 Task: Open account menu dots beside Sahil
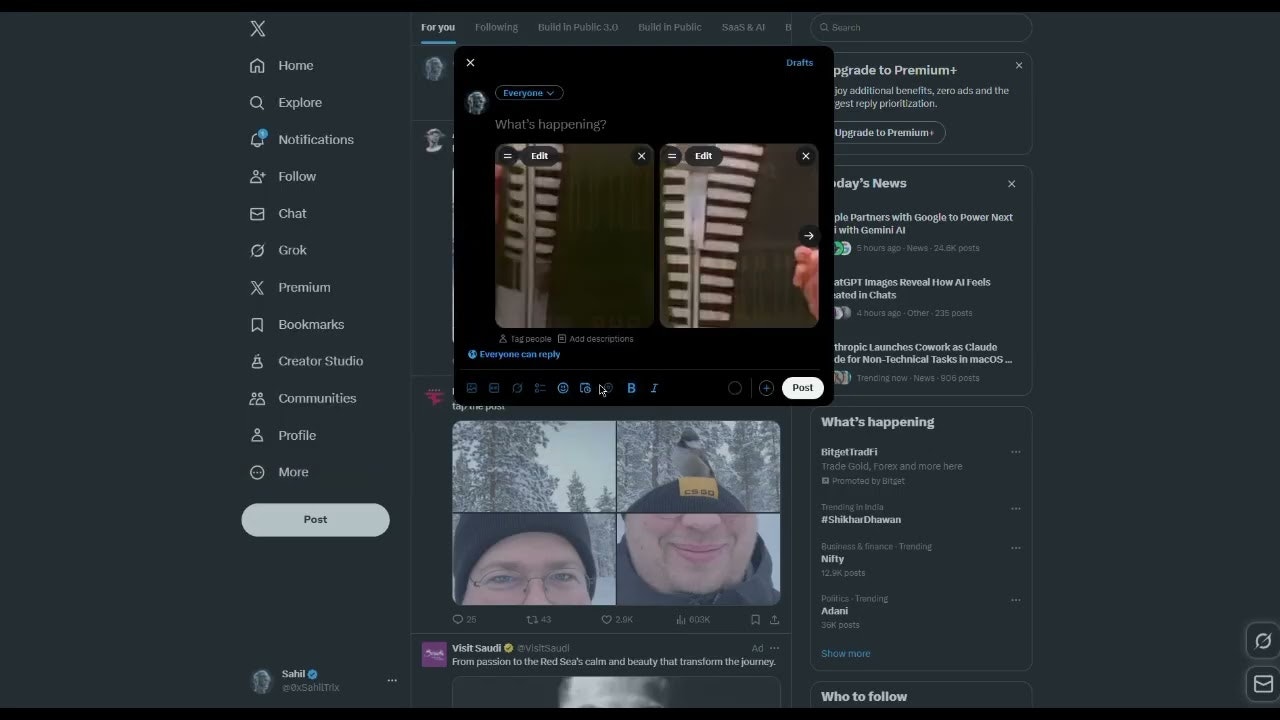[392, 681]
